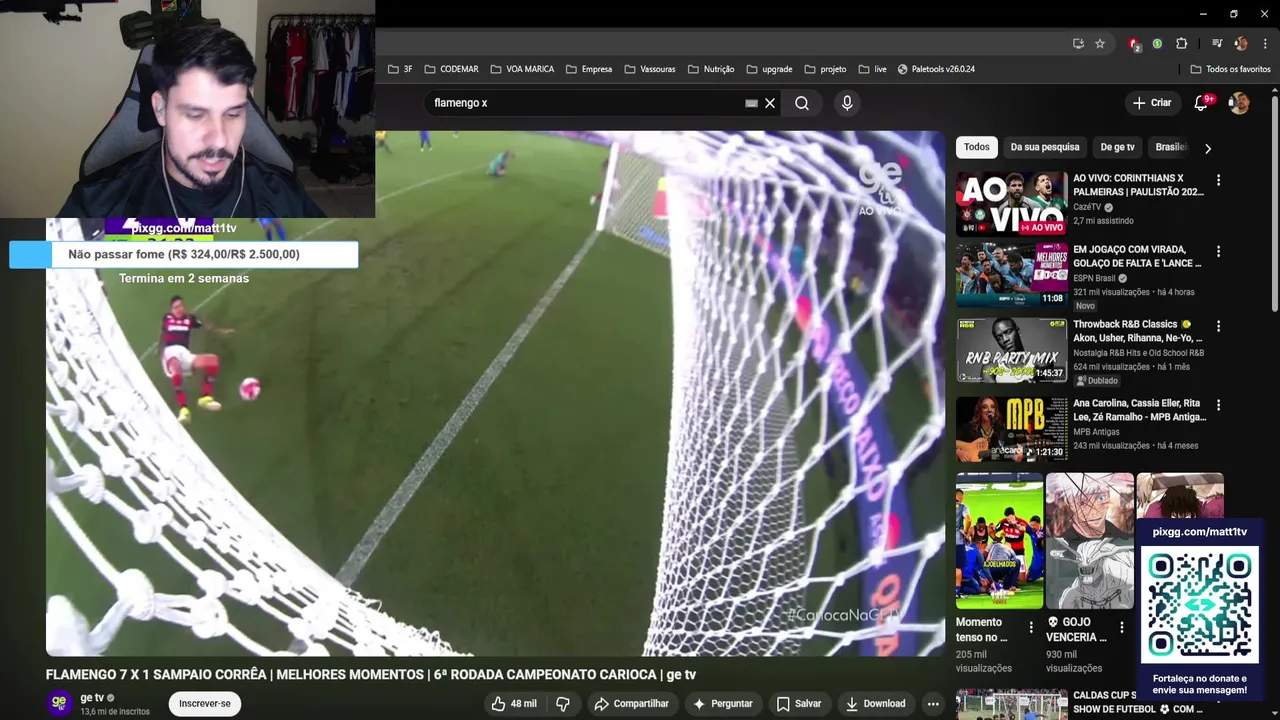Open more actions ellipsis below the video
The image size is (1280, 720).
[x=933, y=704]
